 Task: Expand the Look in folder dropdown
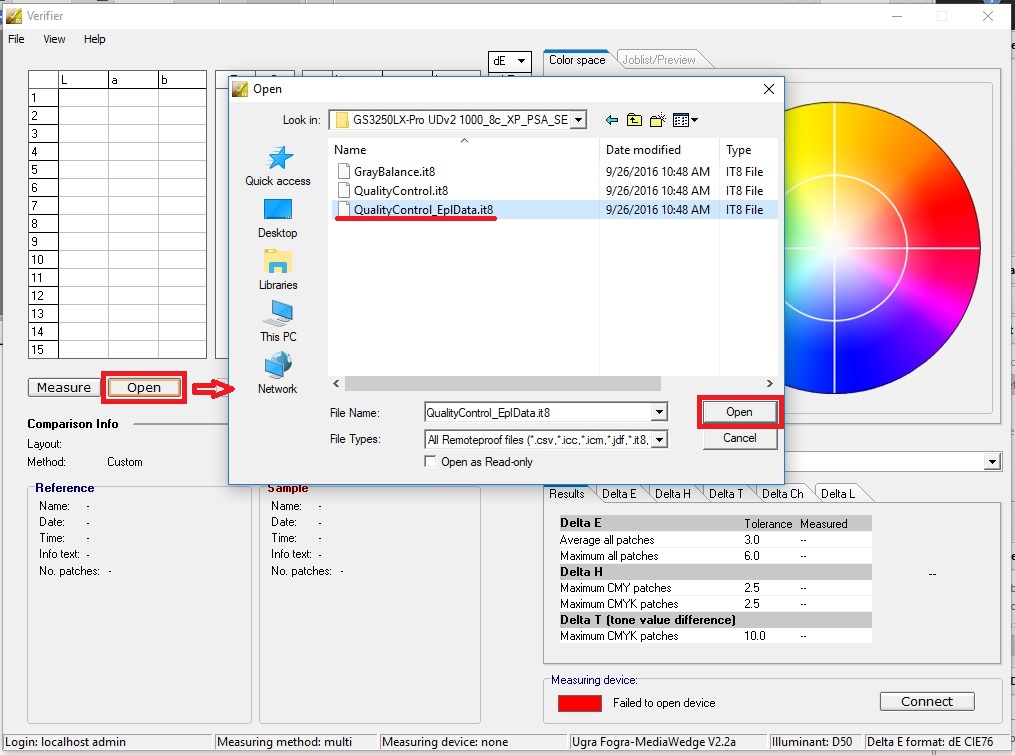(x=579, y=120)
